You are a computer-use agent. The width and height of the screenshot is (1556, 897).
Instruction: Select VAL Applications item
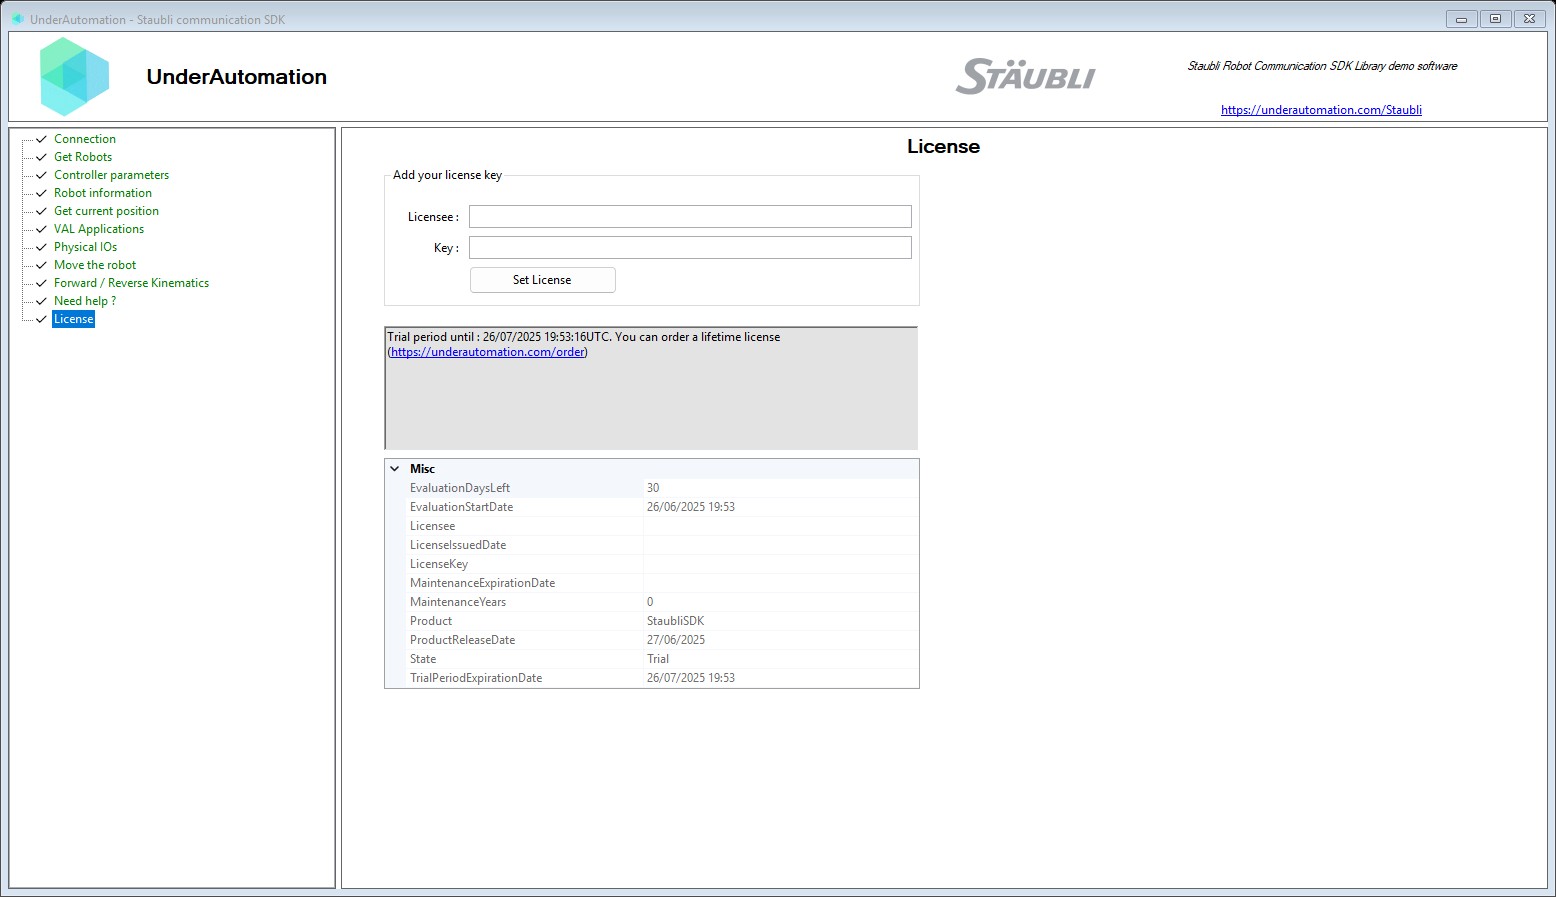(x=99, y=229)
